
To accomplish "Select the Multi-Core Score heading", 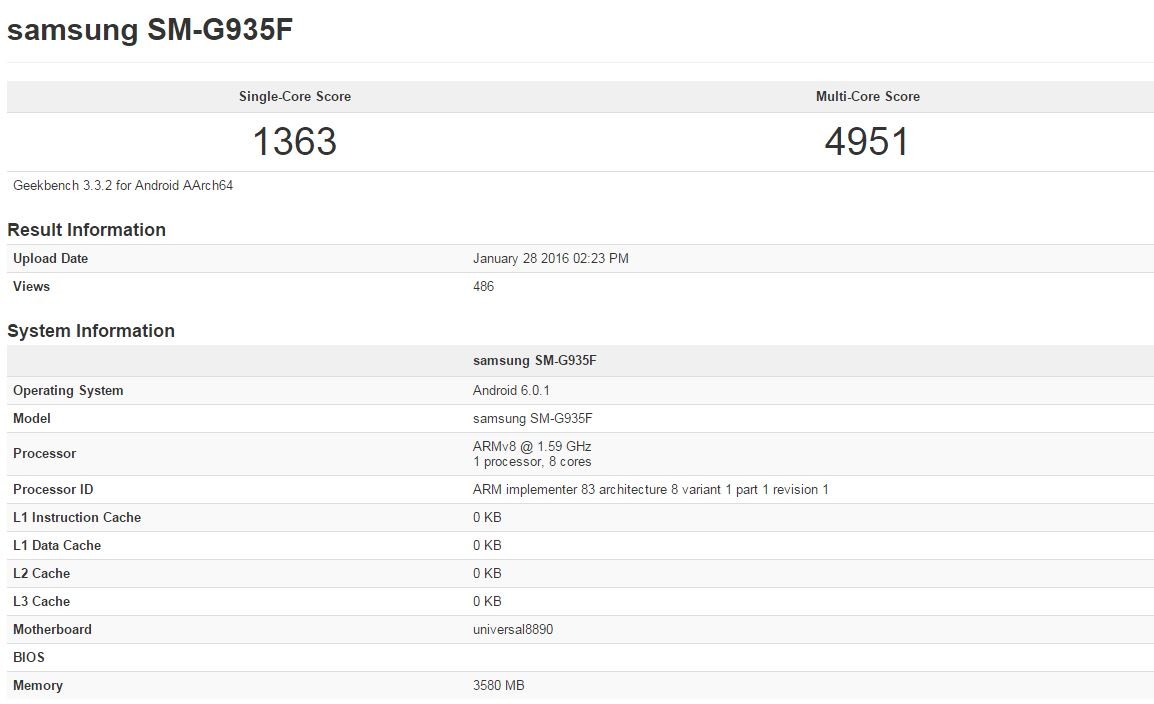I will click(x=868, y=96).
